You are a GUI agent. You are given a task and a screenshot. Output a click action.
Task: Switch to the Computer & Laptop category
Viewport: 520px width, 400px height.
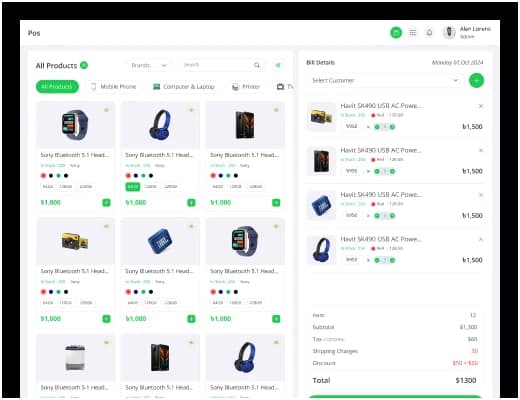(x=183, y=87)
